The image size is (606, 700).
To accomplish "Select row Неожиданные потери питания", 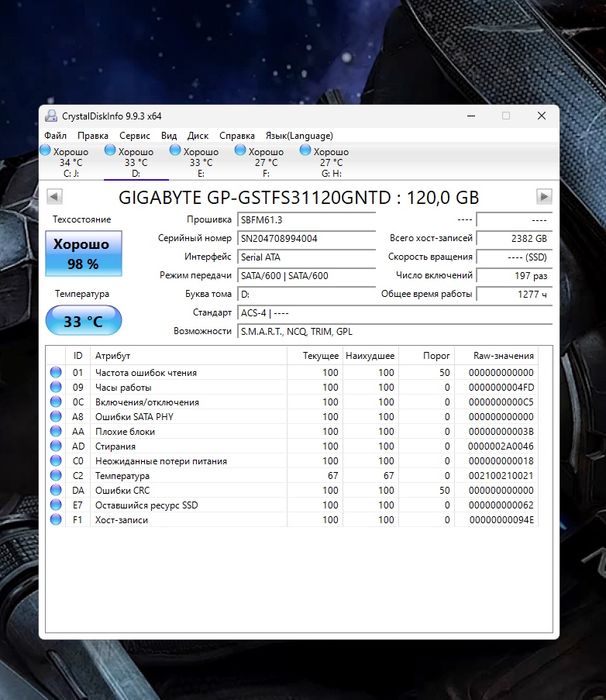I will tap(293, 461).
